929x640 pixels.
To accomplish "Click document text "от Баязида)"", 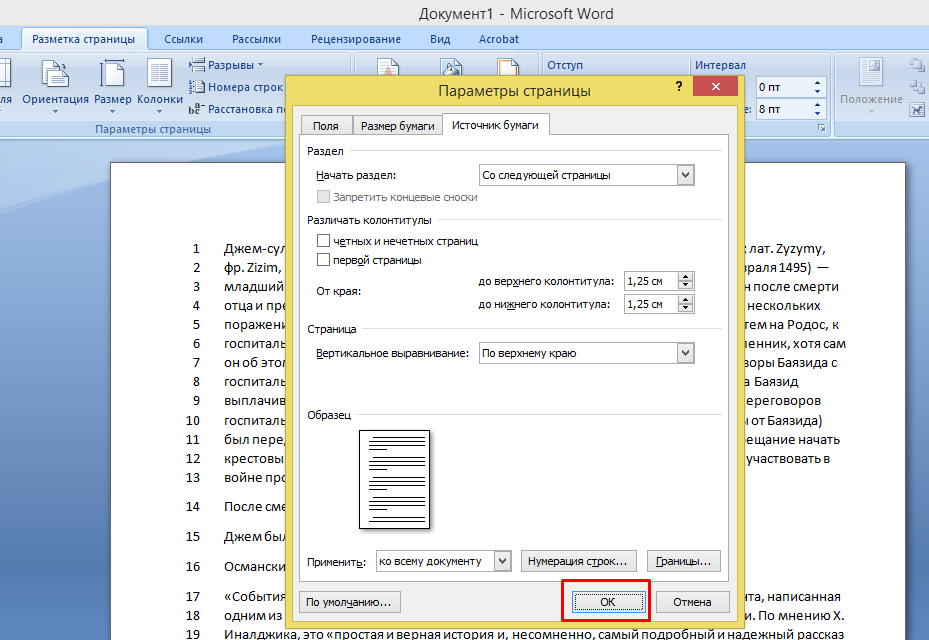I will point(786,421).
